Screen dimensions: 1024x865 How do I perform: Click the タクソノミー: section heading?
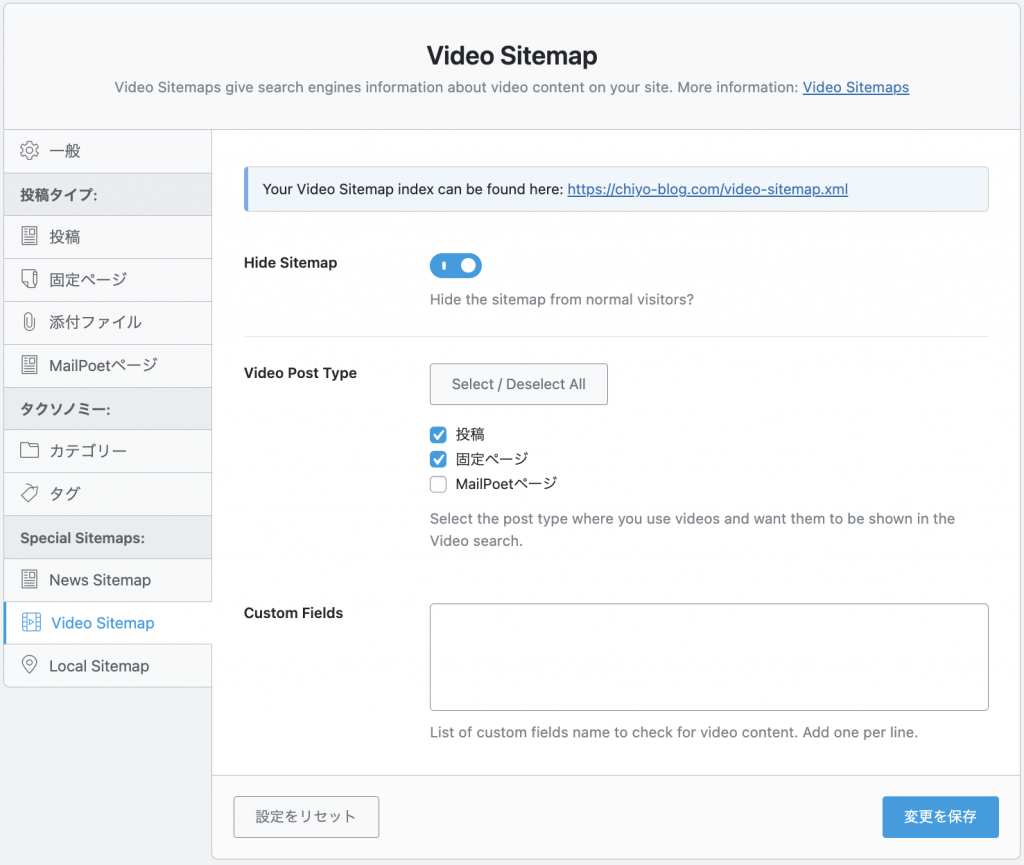(65, 409)
